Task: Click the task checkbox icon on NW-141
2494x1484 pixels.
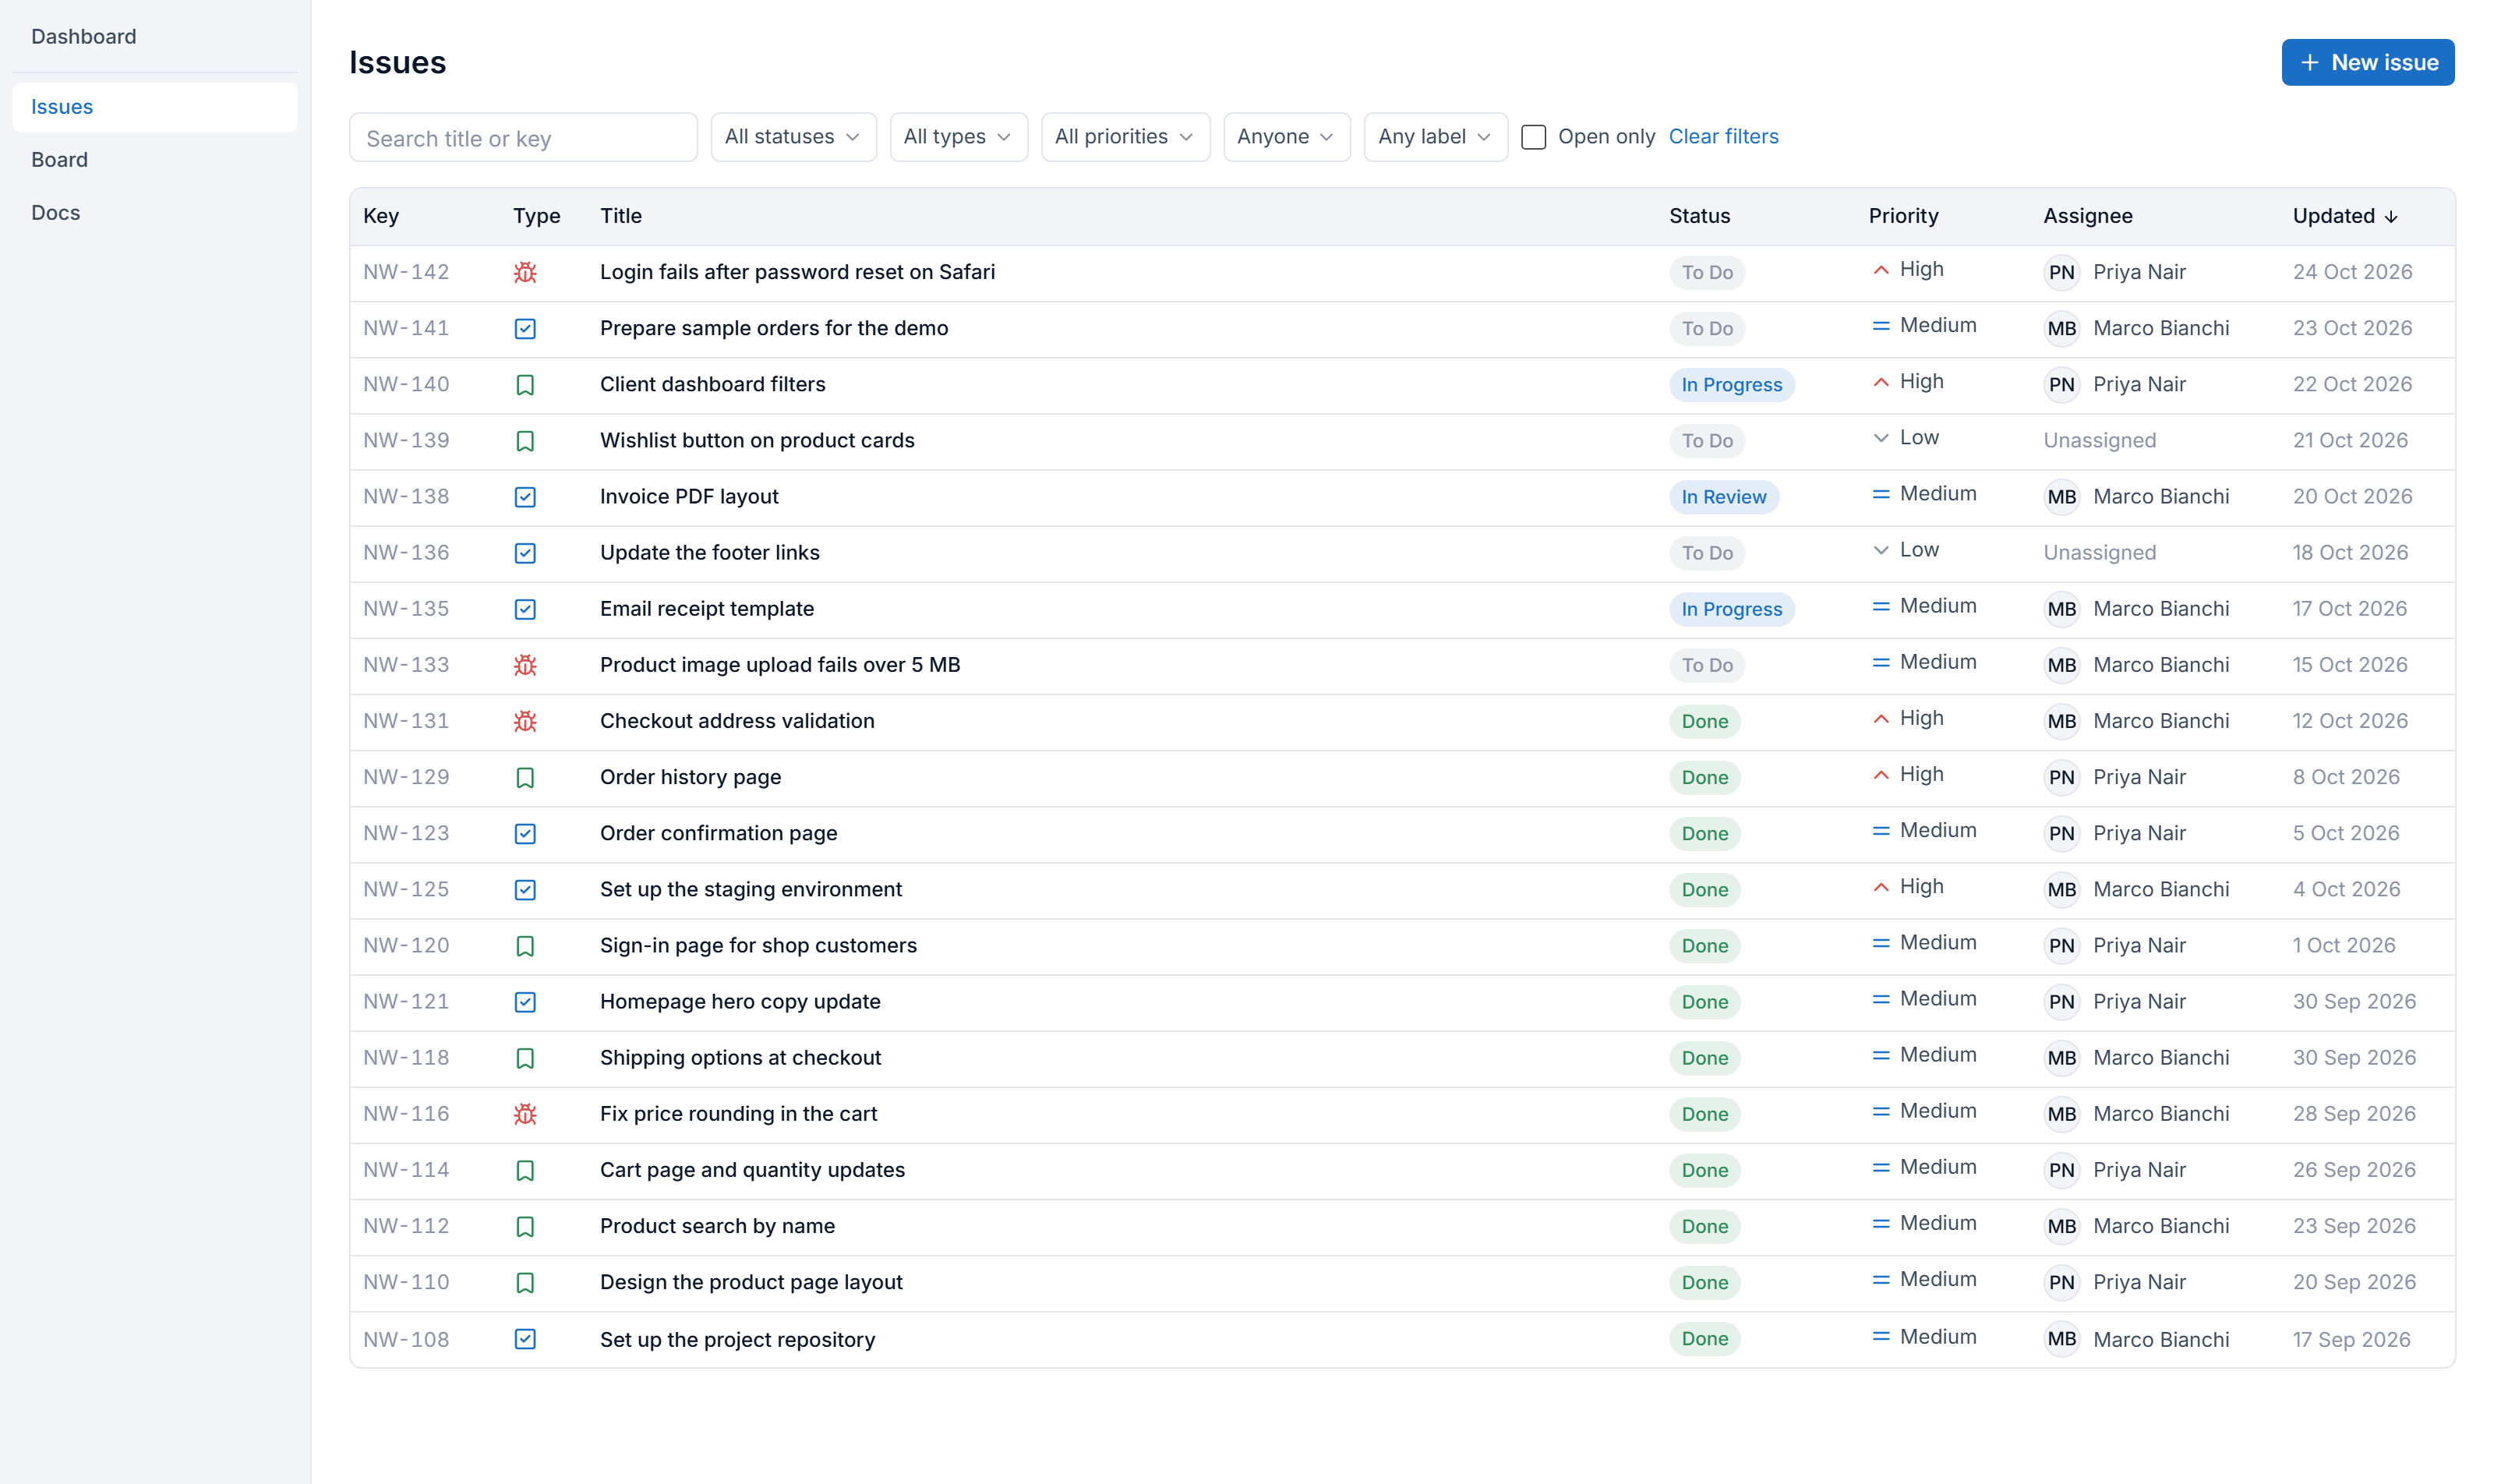Action: [x=525, y=328]
